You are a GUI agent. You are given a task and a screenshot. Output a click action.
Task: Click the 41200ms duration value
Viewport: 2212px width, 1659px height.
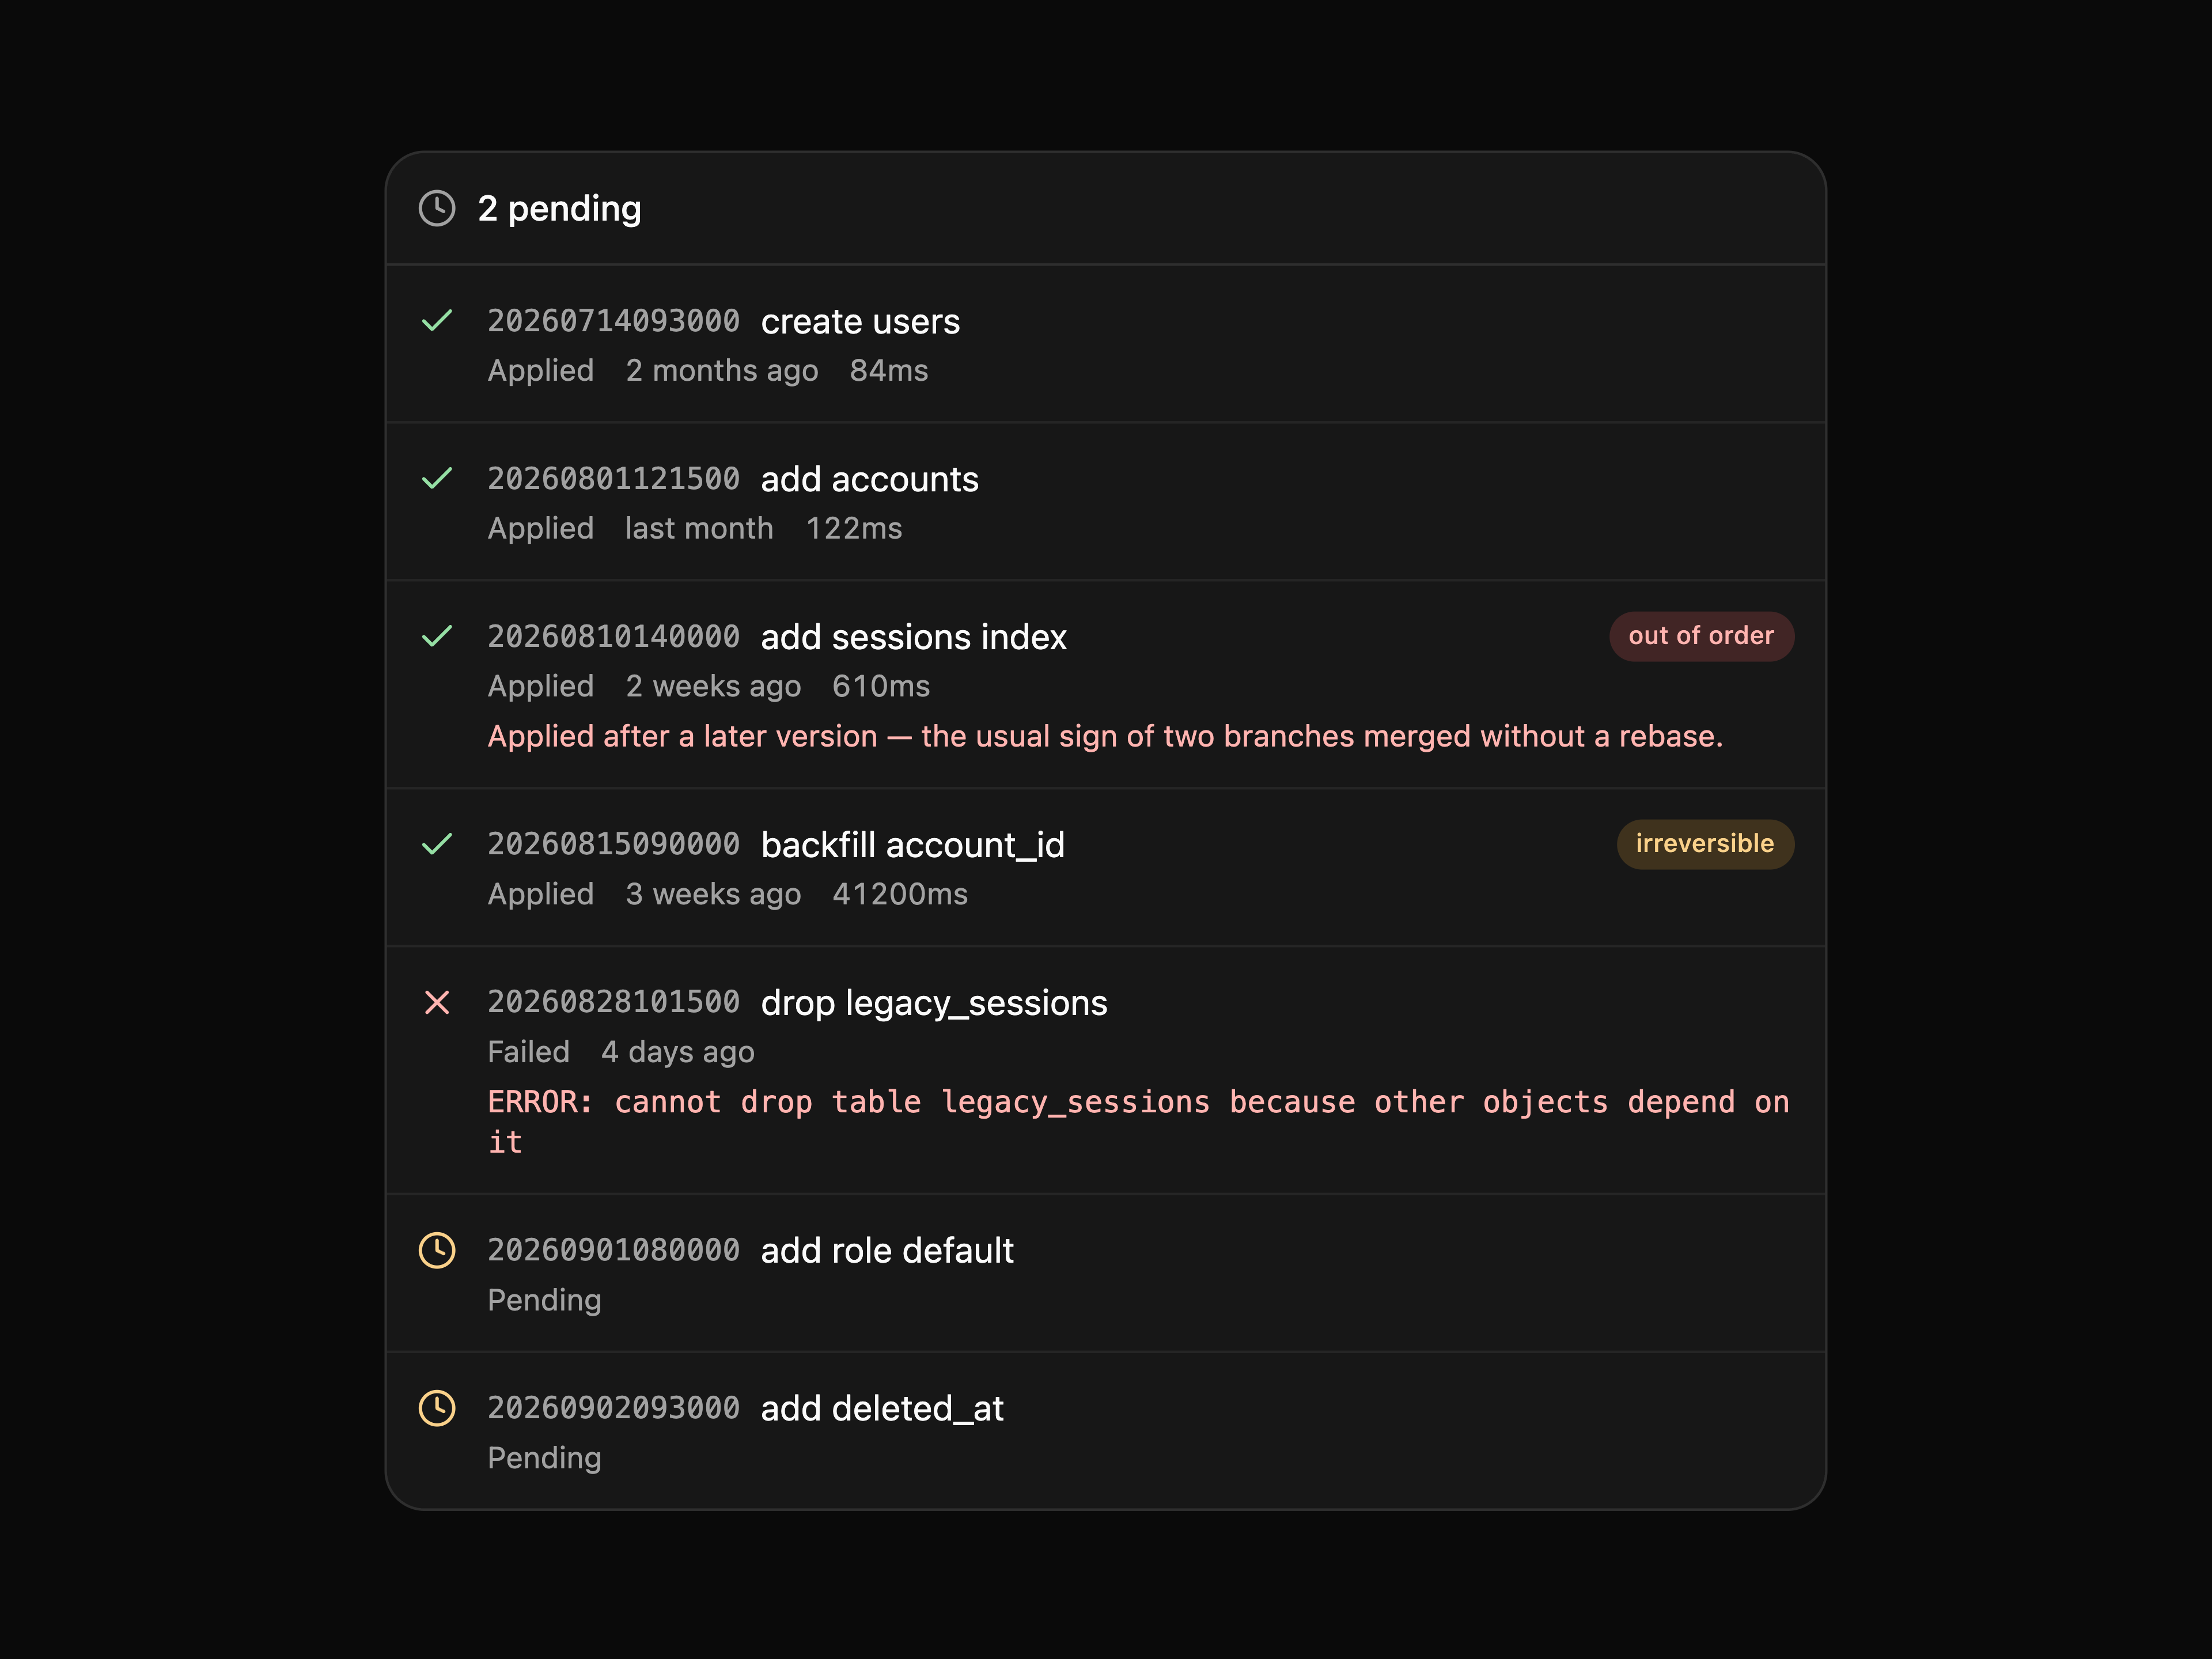click(x=900, y=894)
